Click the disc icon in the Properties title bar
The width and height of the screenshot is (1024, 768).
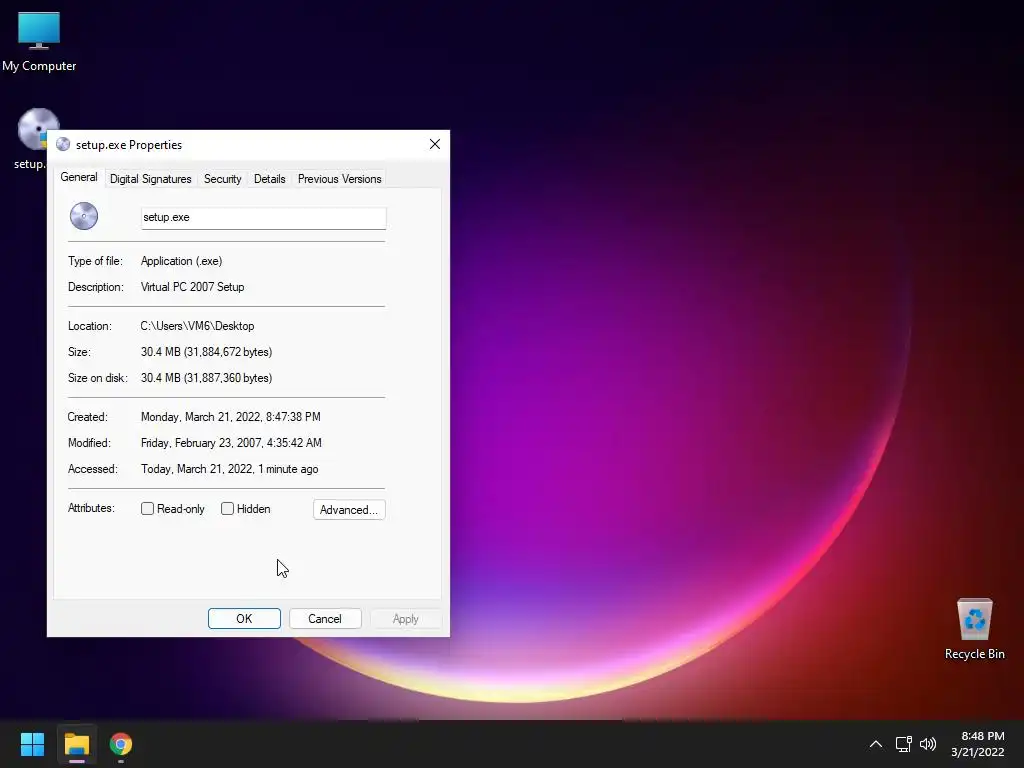pos(63,144)
